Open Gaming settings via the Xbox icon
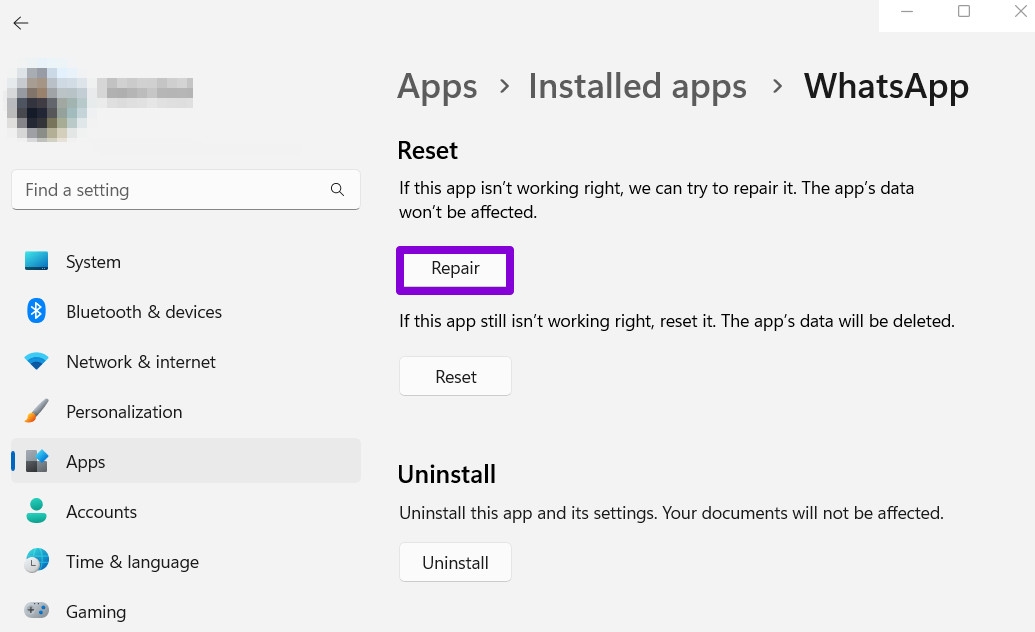 tap(36, 611)
